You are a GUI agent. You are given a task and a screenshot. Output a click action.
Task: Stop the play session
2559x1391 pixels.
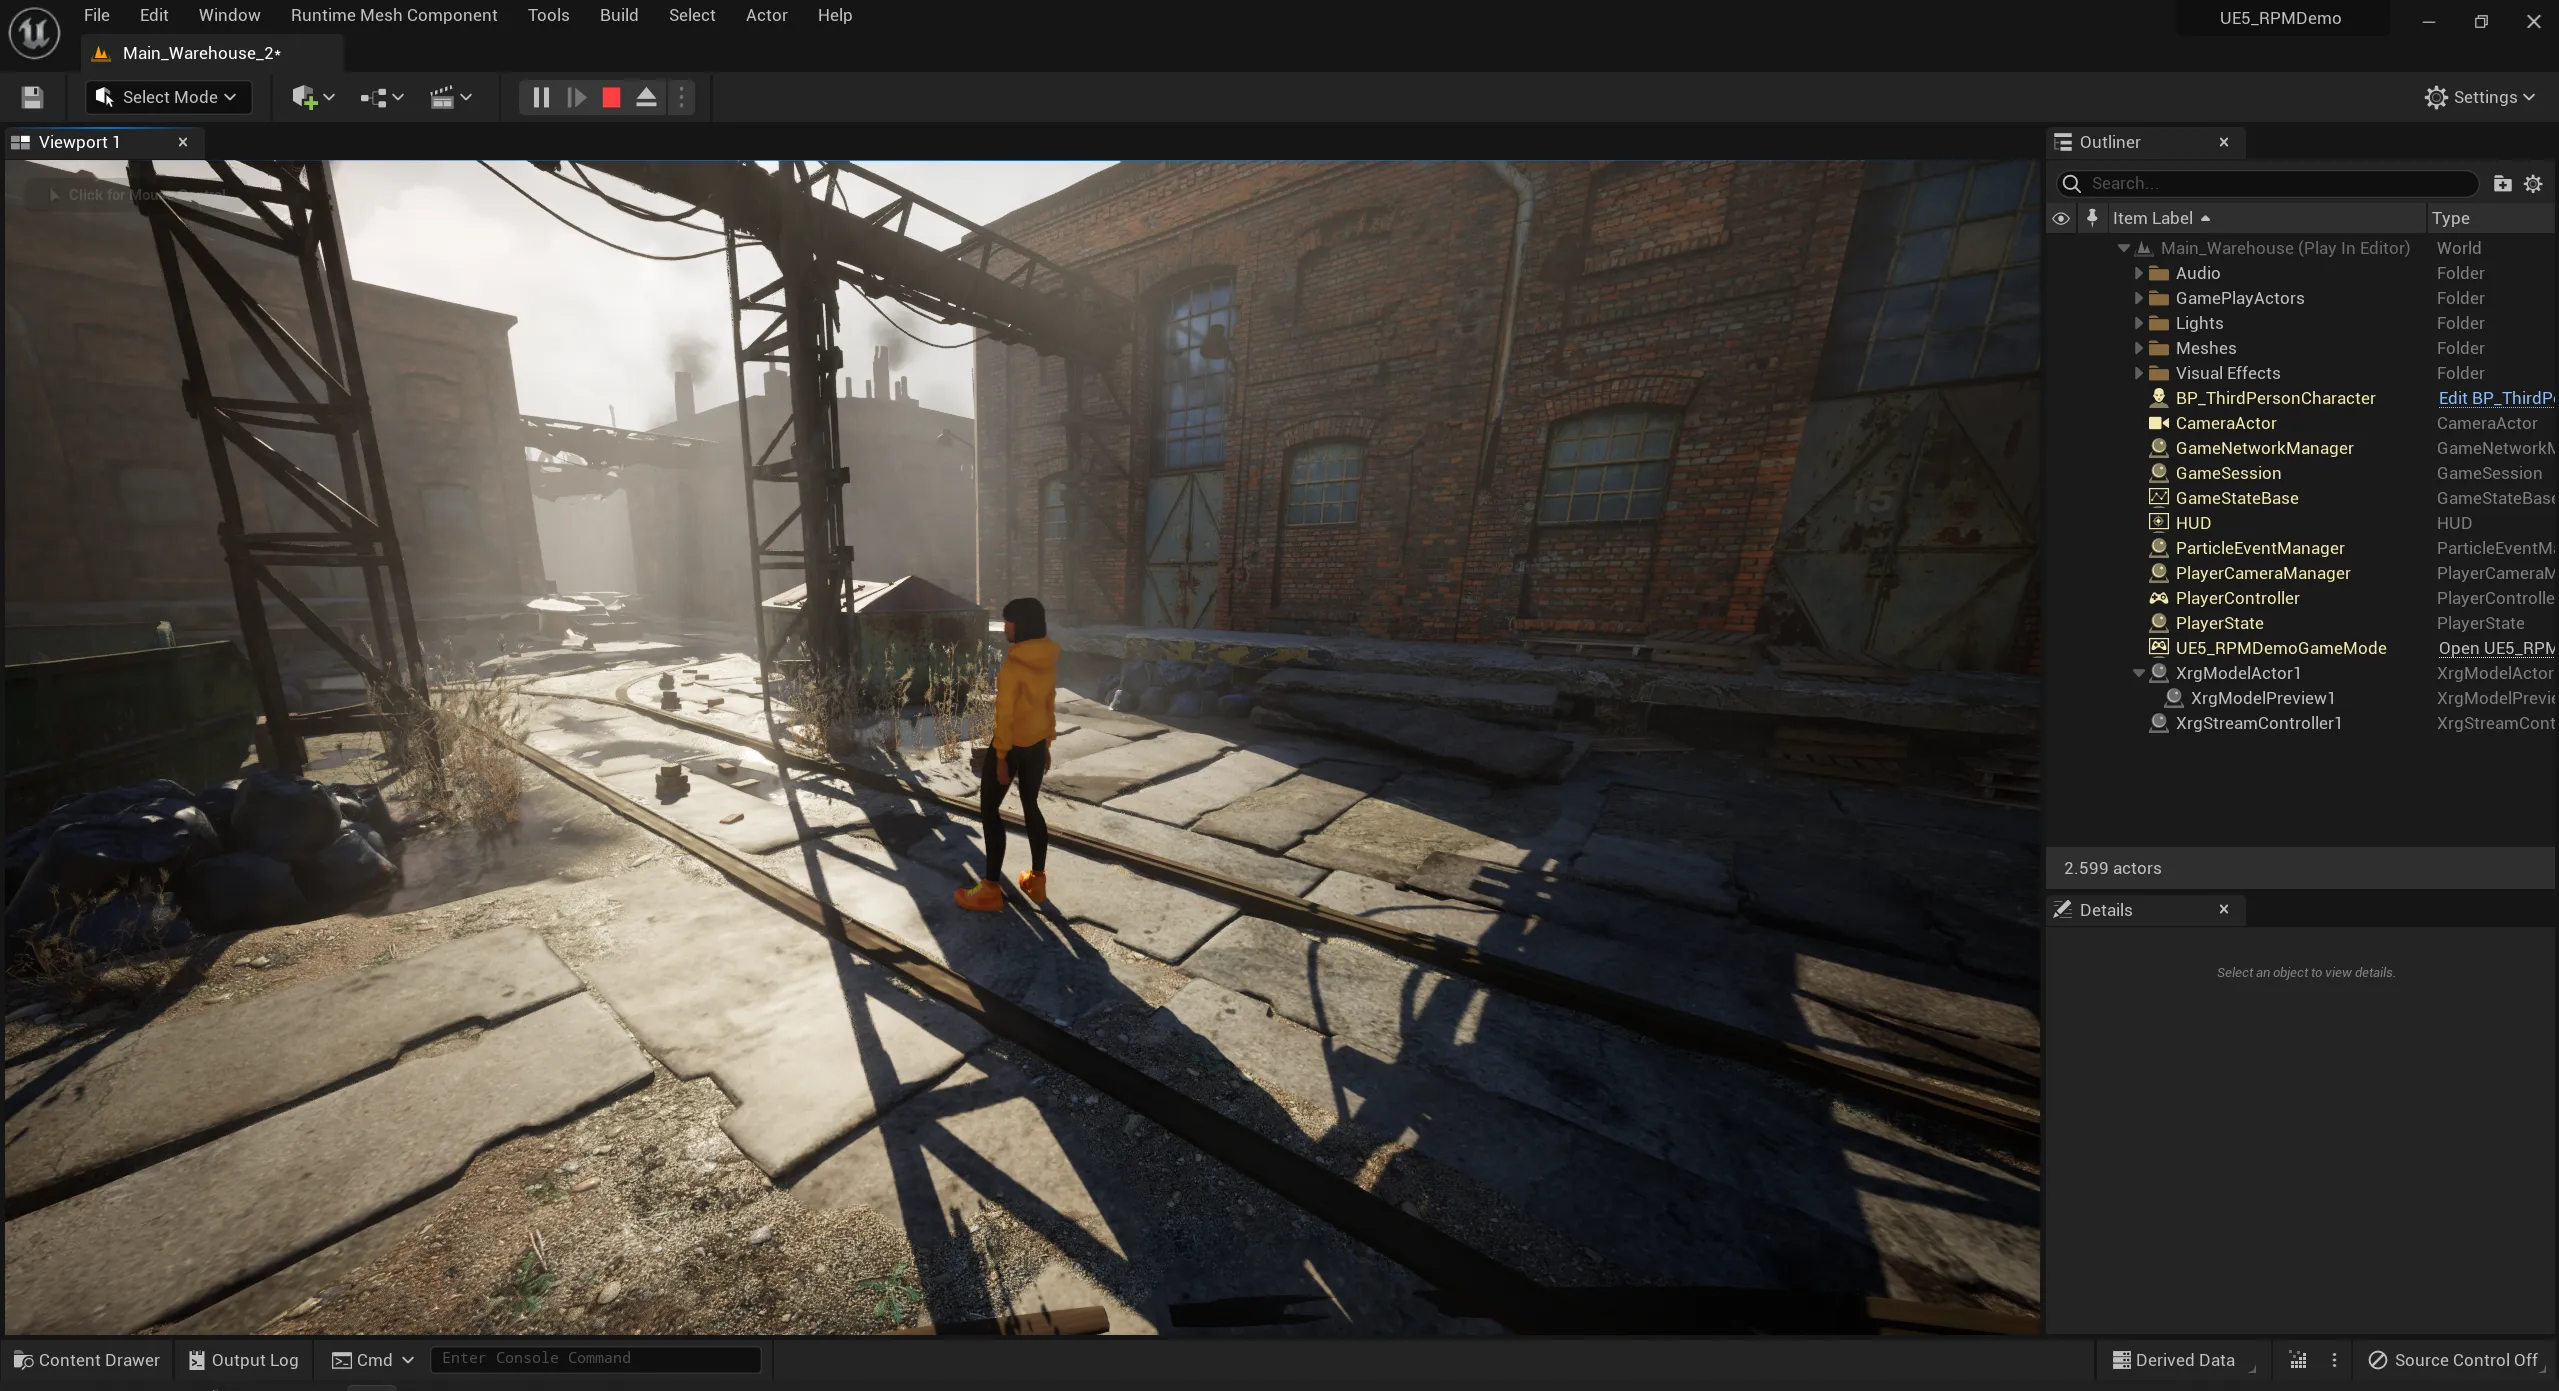[x=611, y=97]
